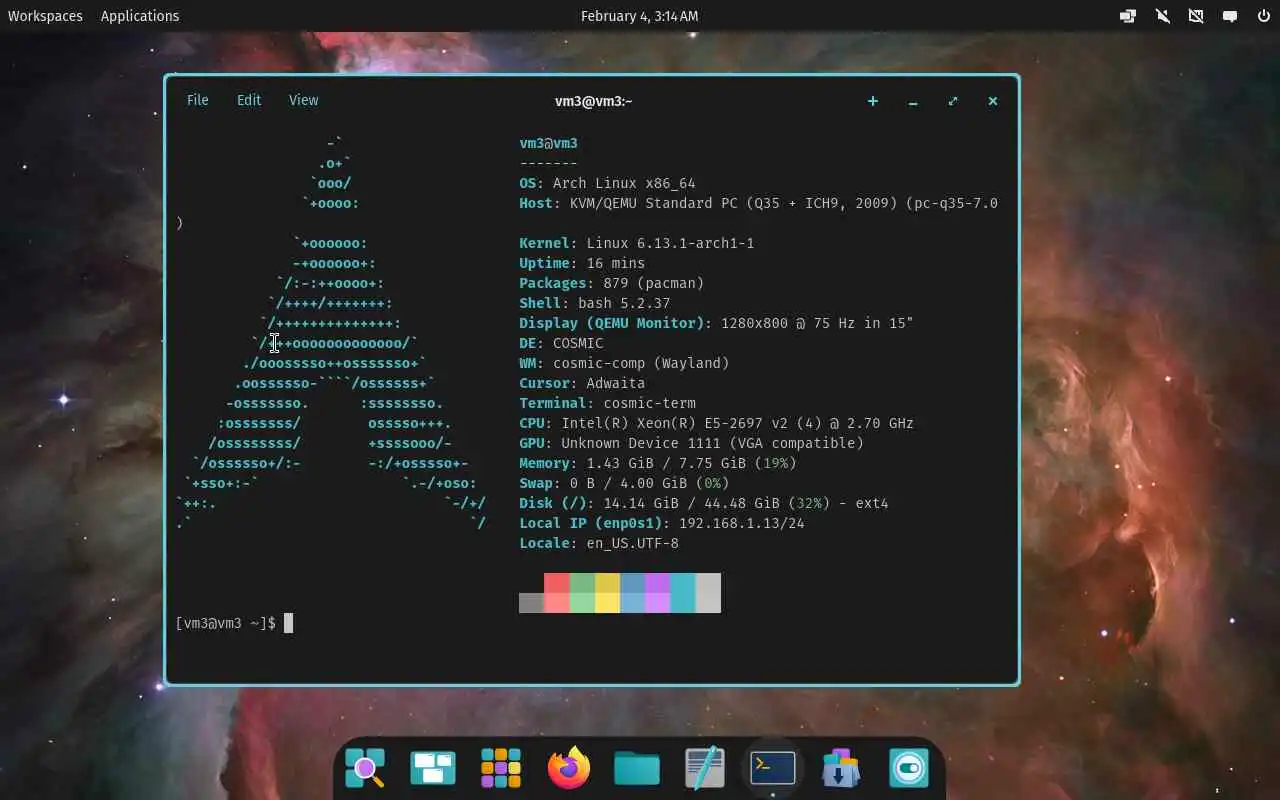Viewport: 1280px width, 800px height.
Task: Open the date and time calendar applet
Action: [640, 16]
